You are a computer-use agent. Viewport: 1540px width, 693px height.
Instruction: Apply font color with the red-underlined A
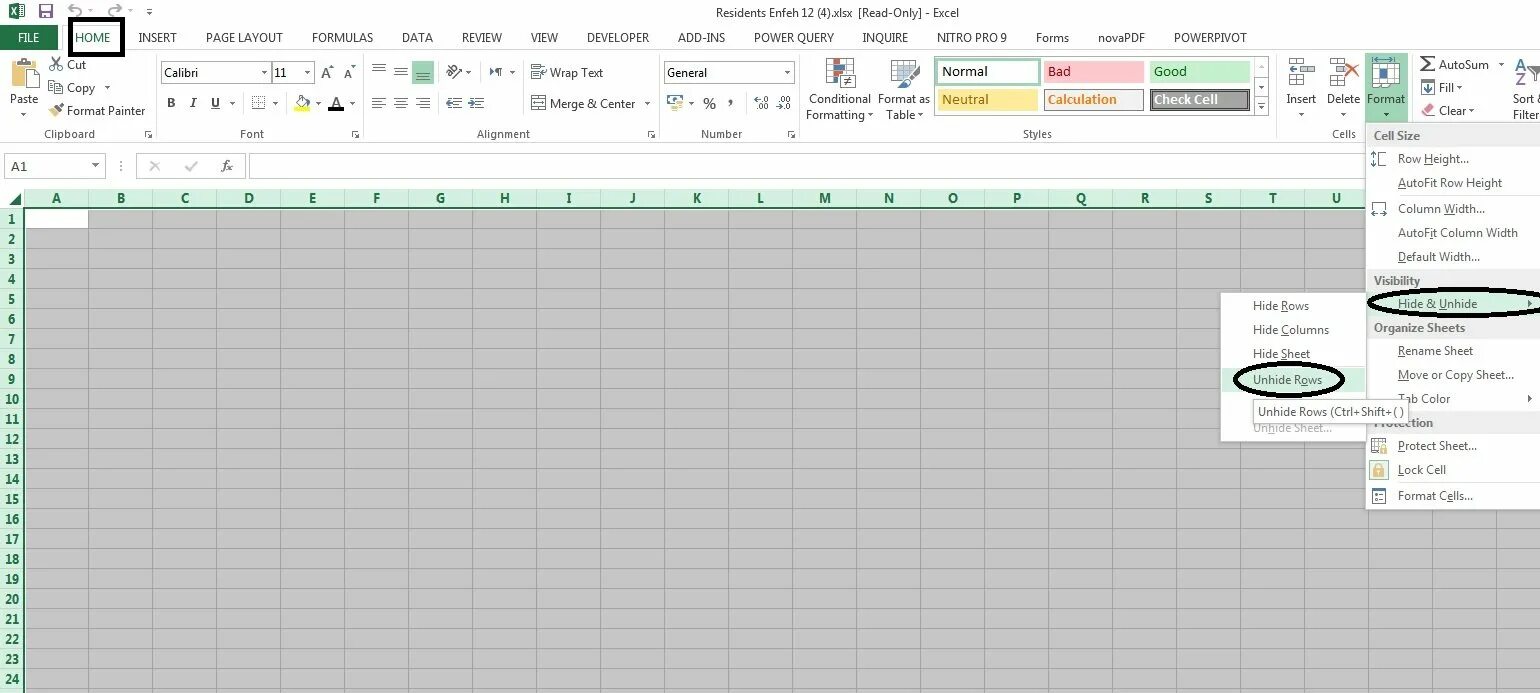[x=336, y=103]
